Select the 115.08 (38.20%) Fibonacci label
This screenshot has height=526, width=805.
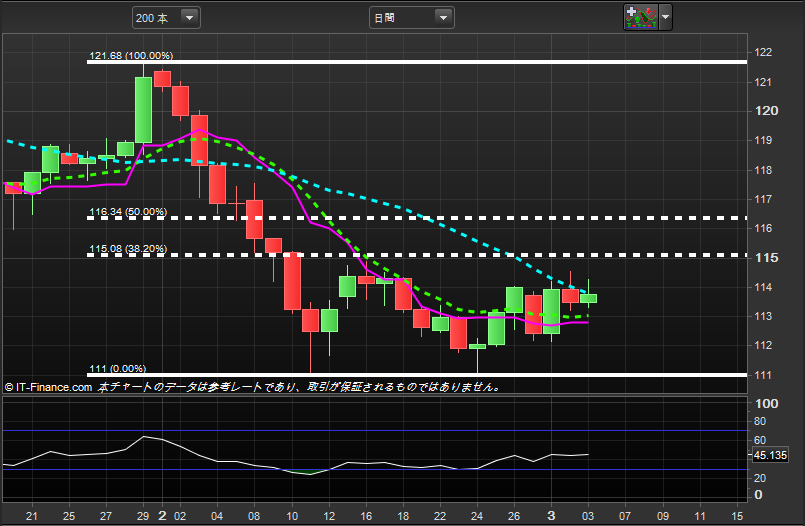(128, 249)
